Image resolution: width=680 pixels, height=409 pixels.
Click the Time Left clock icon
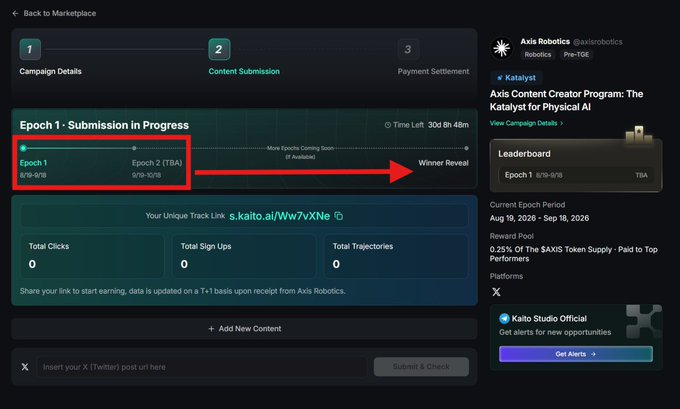(388, 125)
